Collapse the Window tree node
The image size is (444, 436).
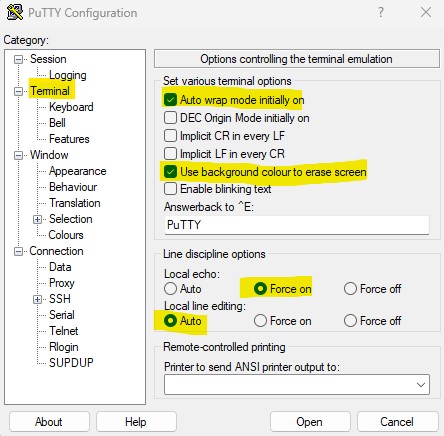coord(18,155)
